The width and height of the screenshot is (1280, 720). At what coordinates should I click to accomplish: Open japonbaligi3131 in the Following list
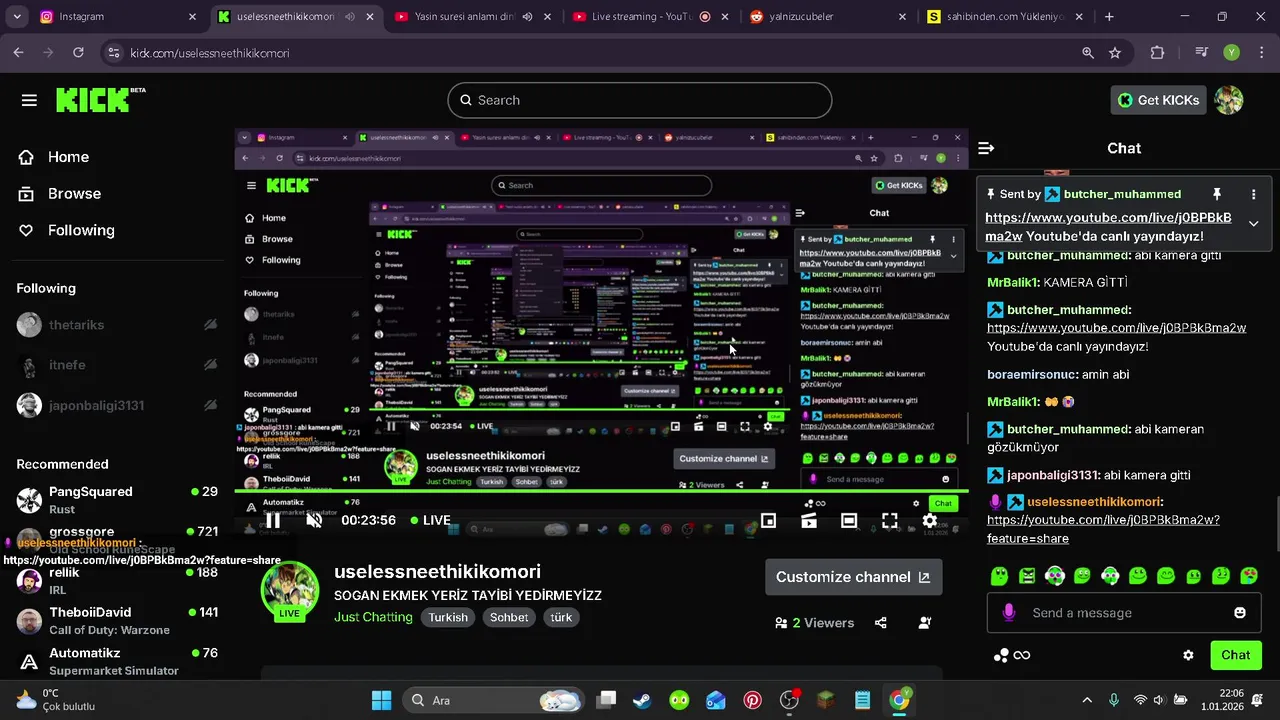pos(117,405)
